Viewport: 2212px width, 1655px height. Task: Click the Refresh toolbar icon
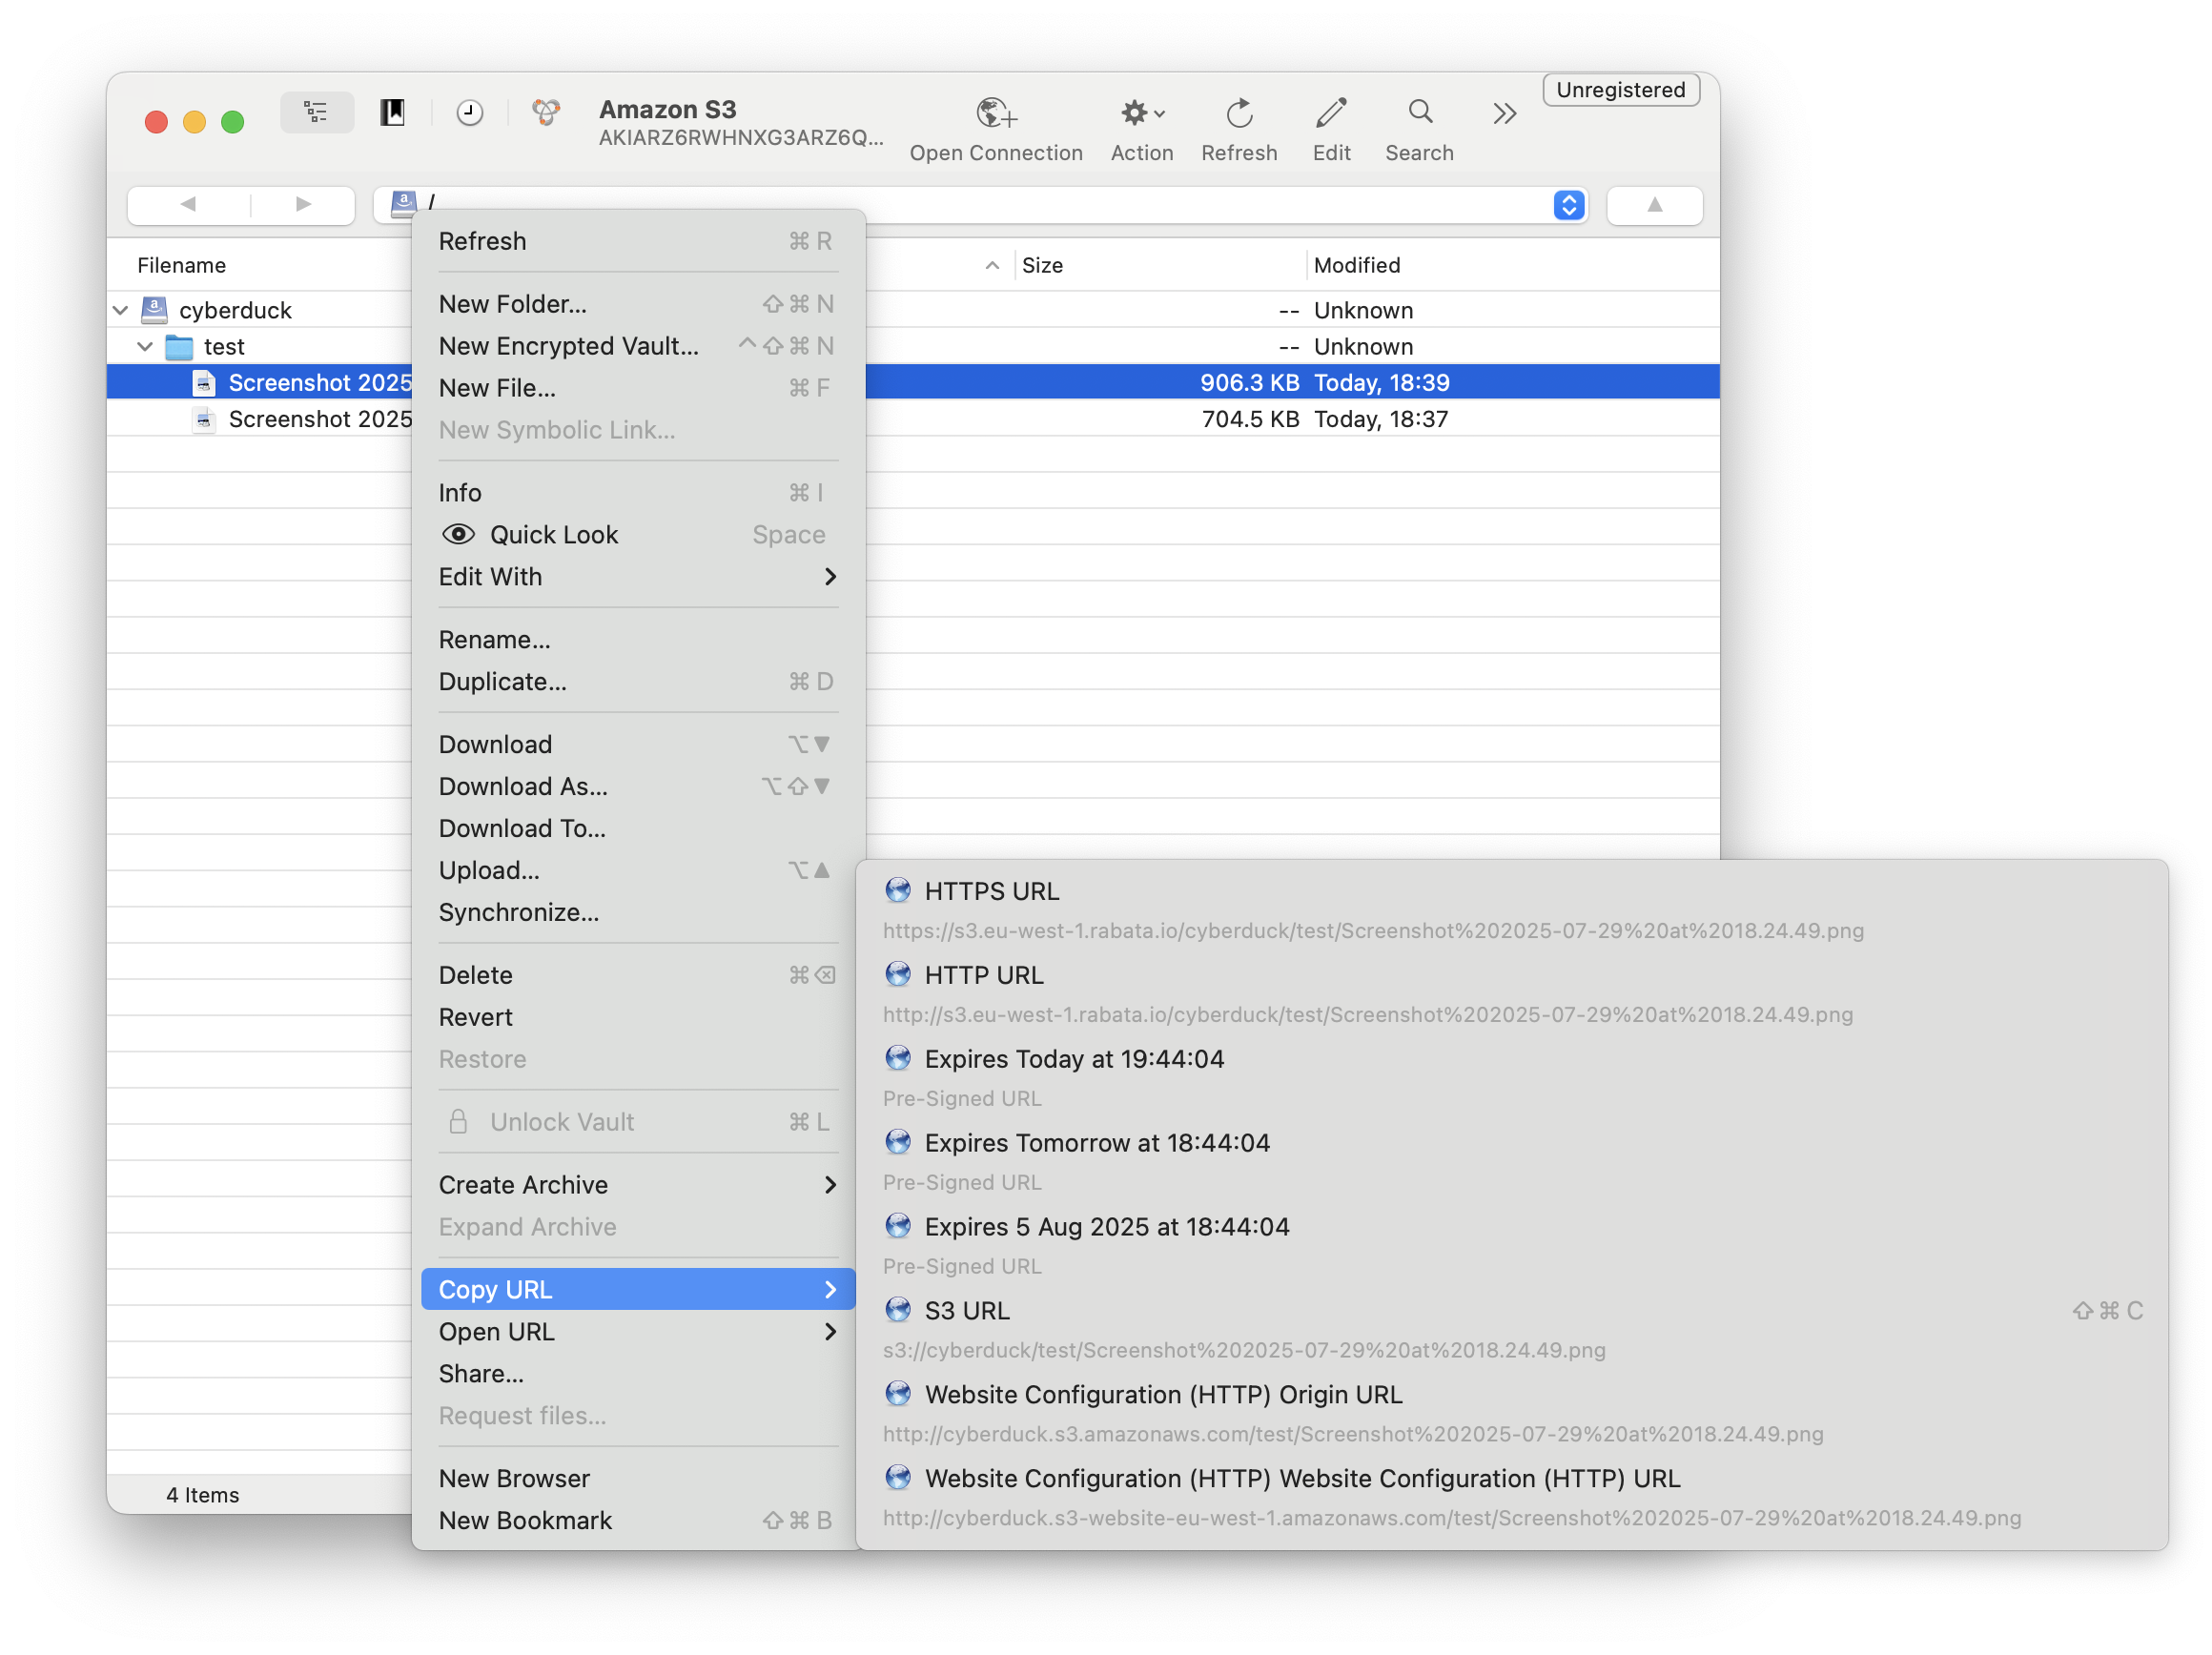click(x=1238, y=113)
